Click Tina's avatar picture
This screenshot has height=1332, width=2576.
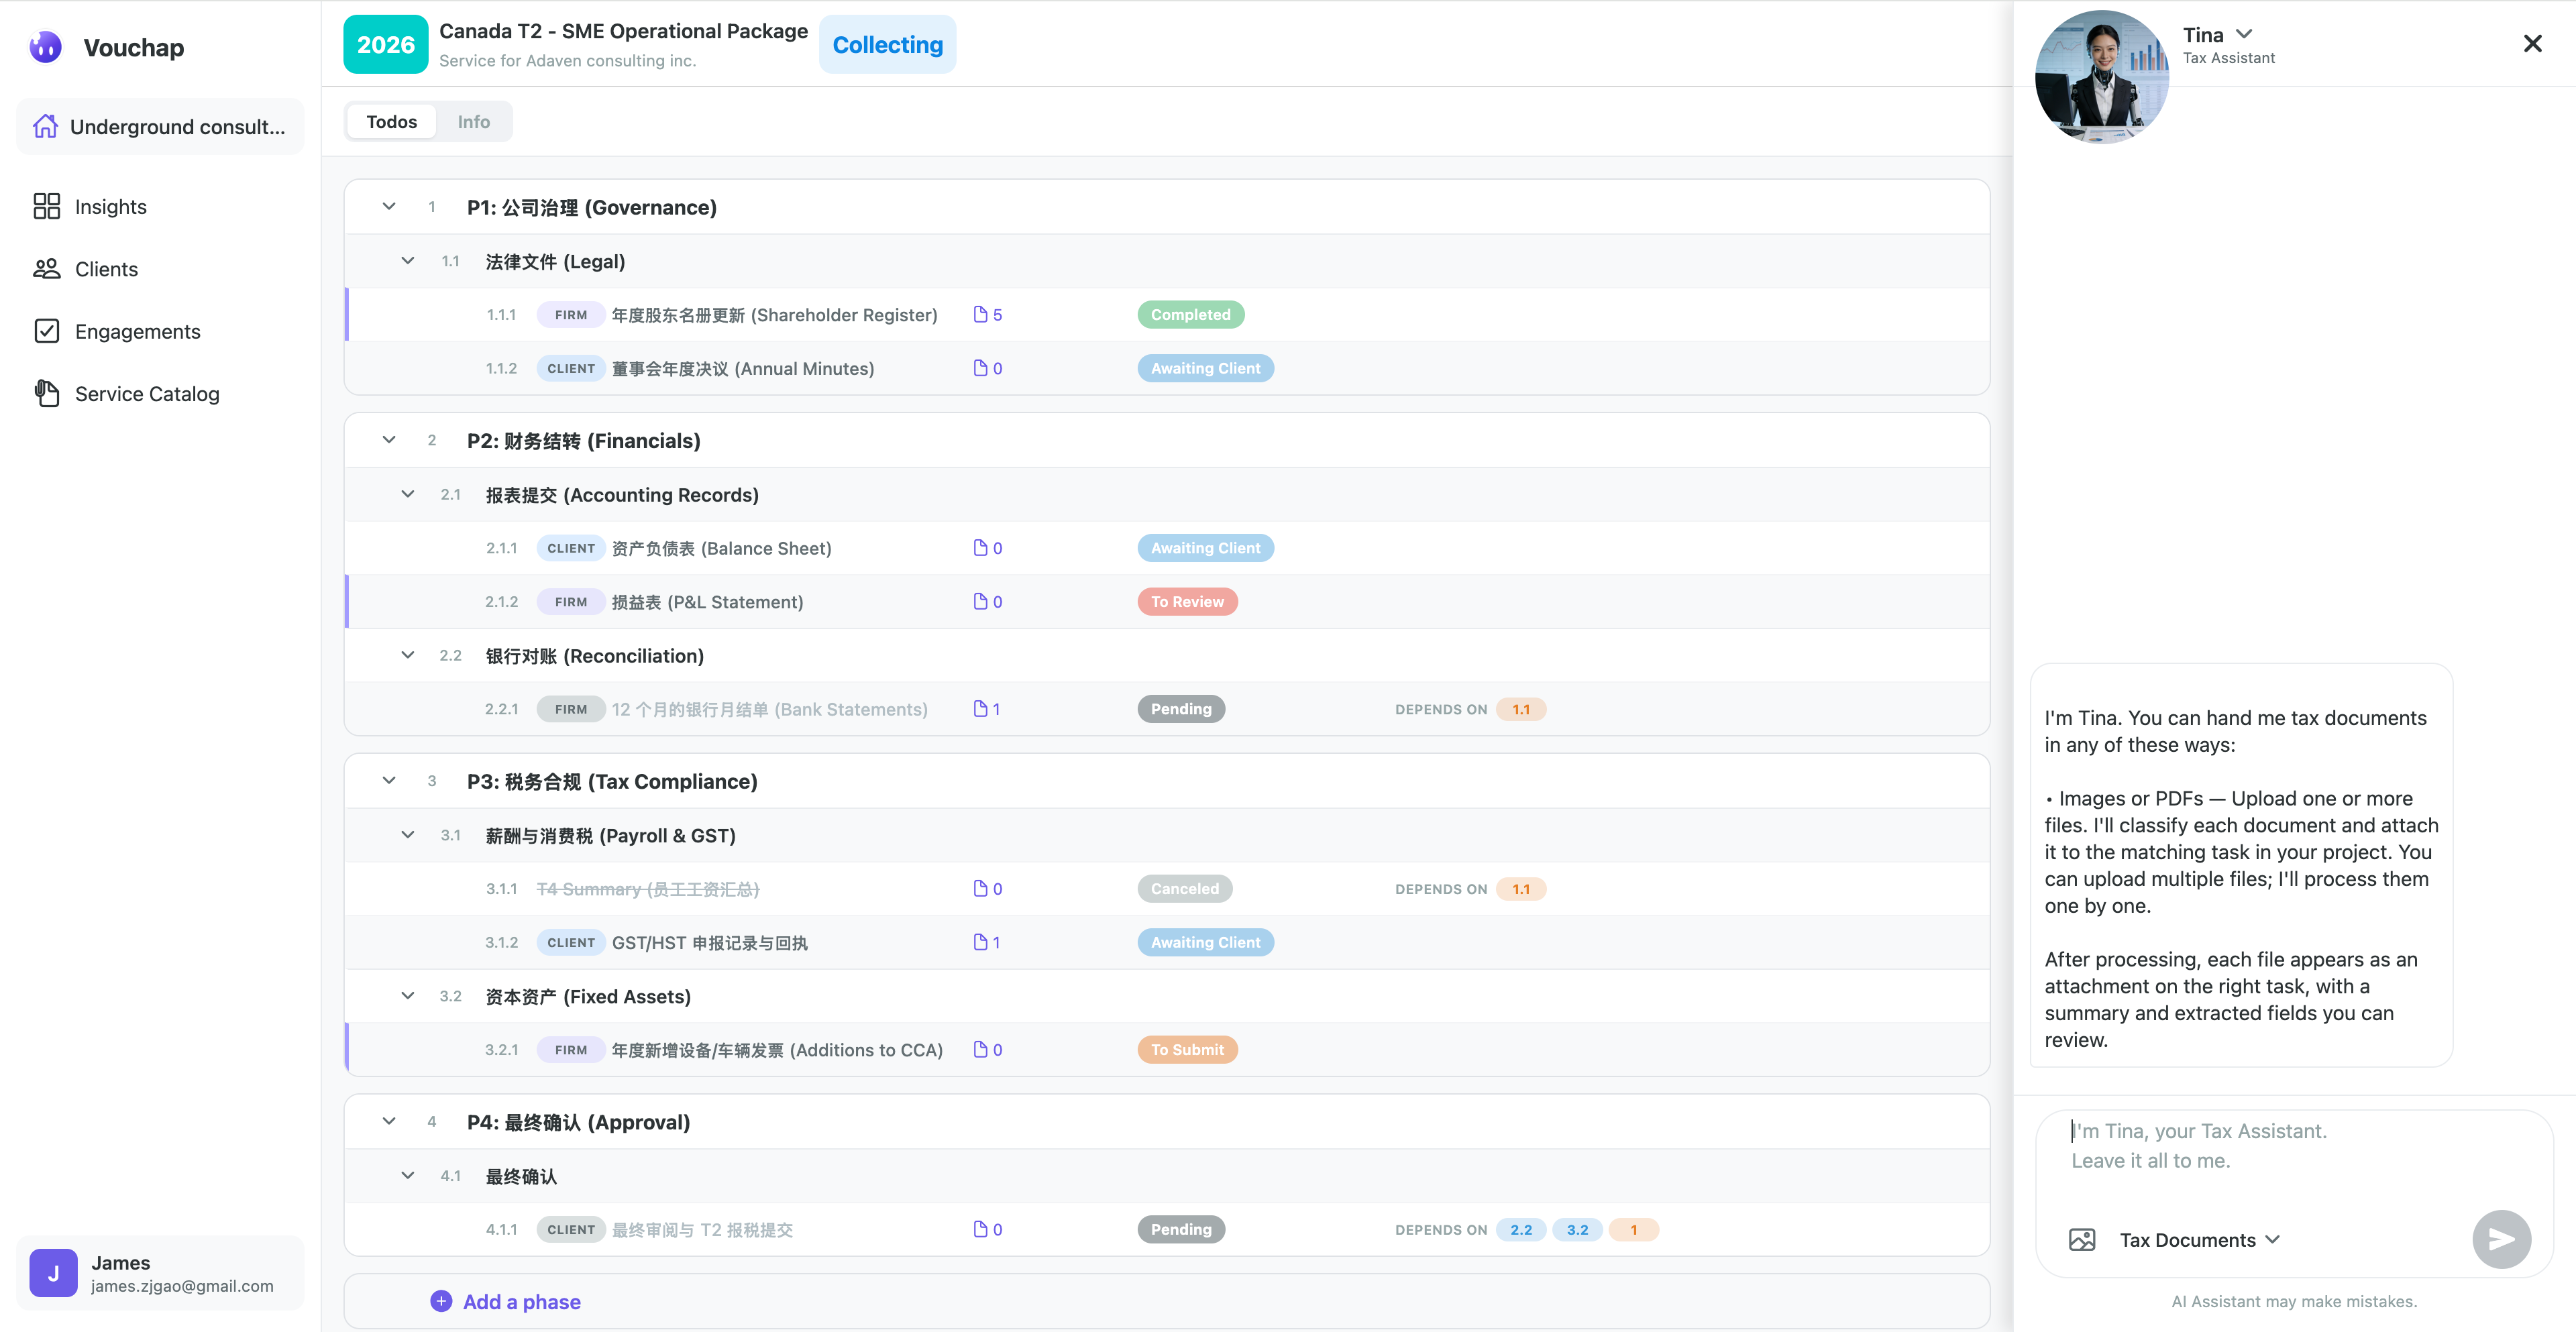click(2101, 75)
